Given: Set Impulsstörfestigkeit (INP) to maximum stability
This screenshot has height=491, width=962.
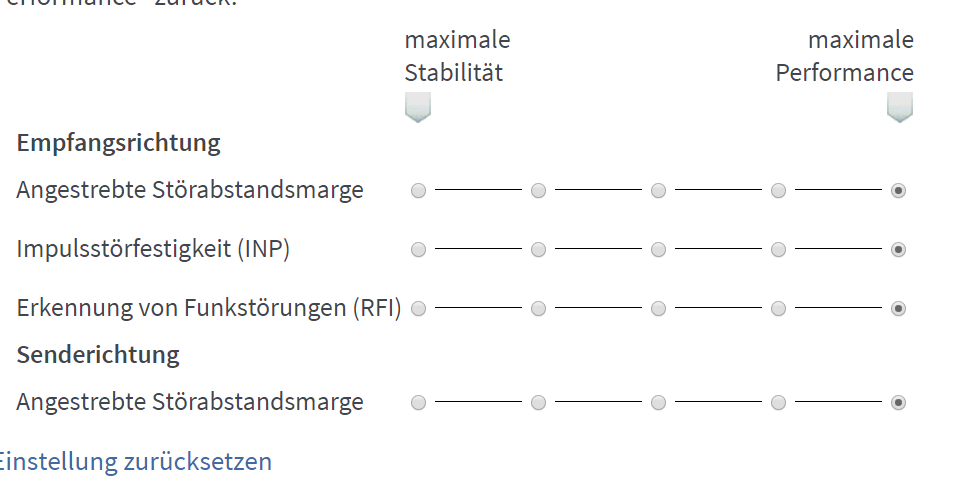Looking at the screenshot, I should coord(418,249).
